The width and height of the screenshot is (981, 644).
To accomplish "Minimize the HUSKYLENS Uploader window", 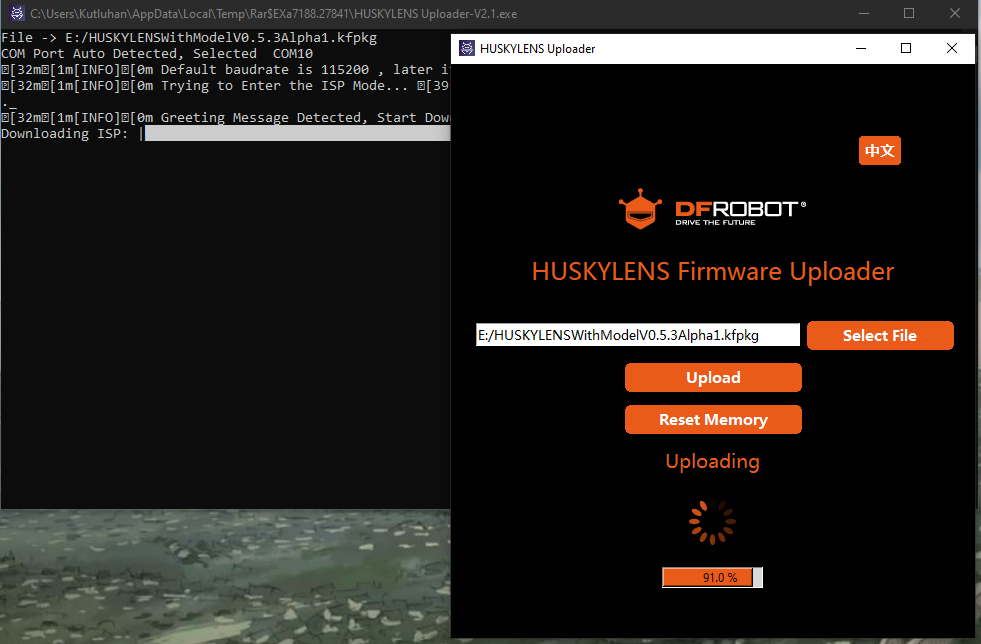I will (x=861, y=48).
